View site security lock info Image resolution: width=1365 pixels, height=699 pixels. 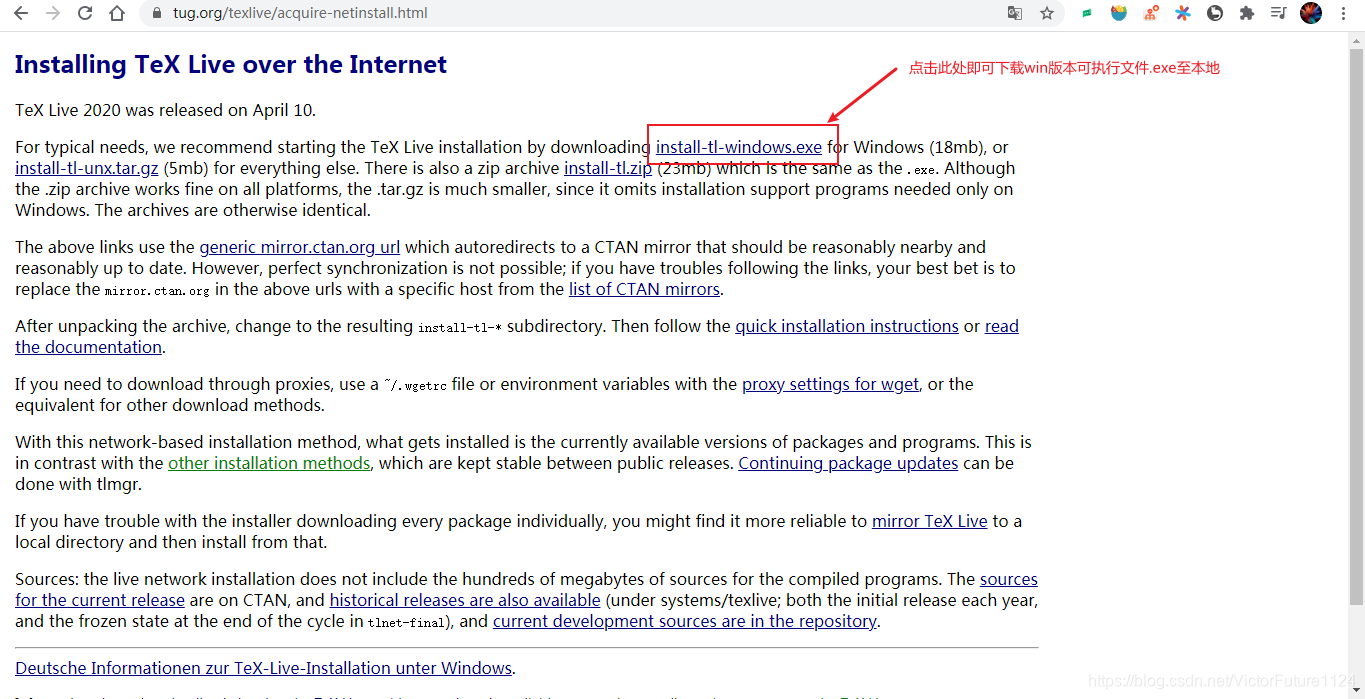(156, 13)
